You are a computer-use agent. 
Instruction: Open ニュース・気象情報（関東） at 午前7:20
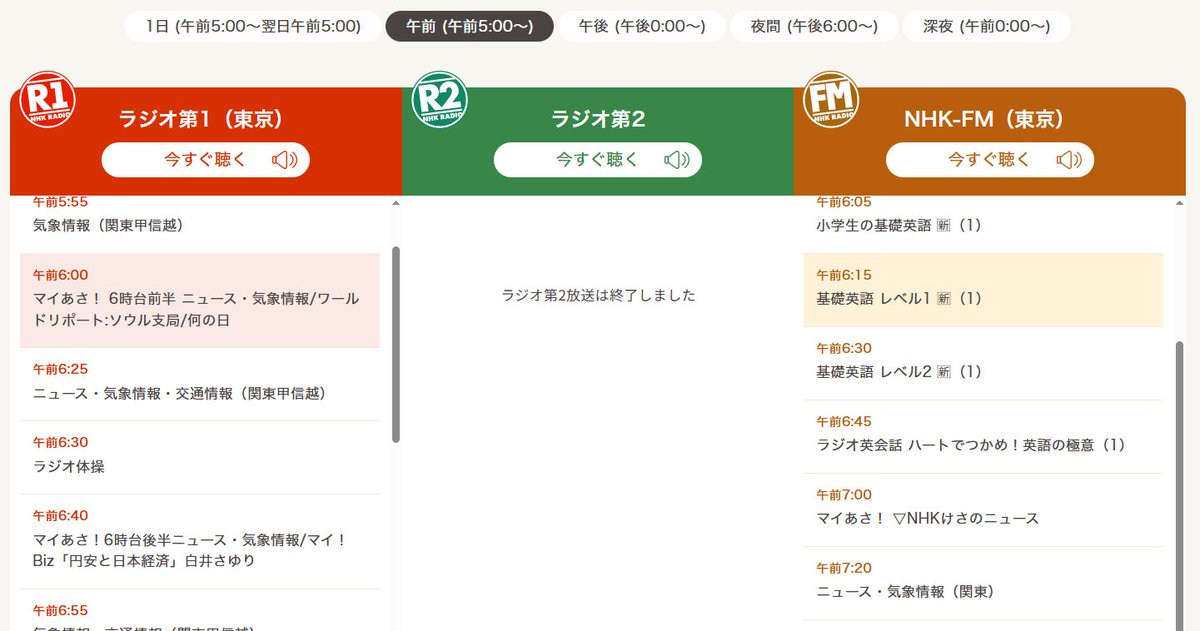pyautogui.click(x=984, y=583)
